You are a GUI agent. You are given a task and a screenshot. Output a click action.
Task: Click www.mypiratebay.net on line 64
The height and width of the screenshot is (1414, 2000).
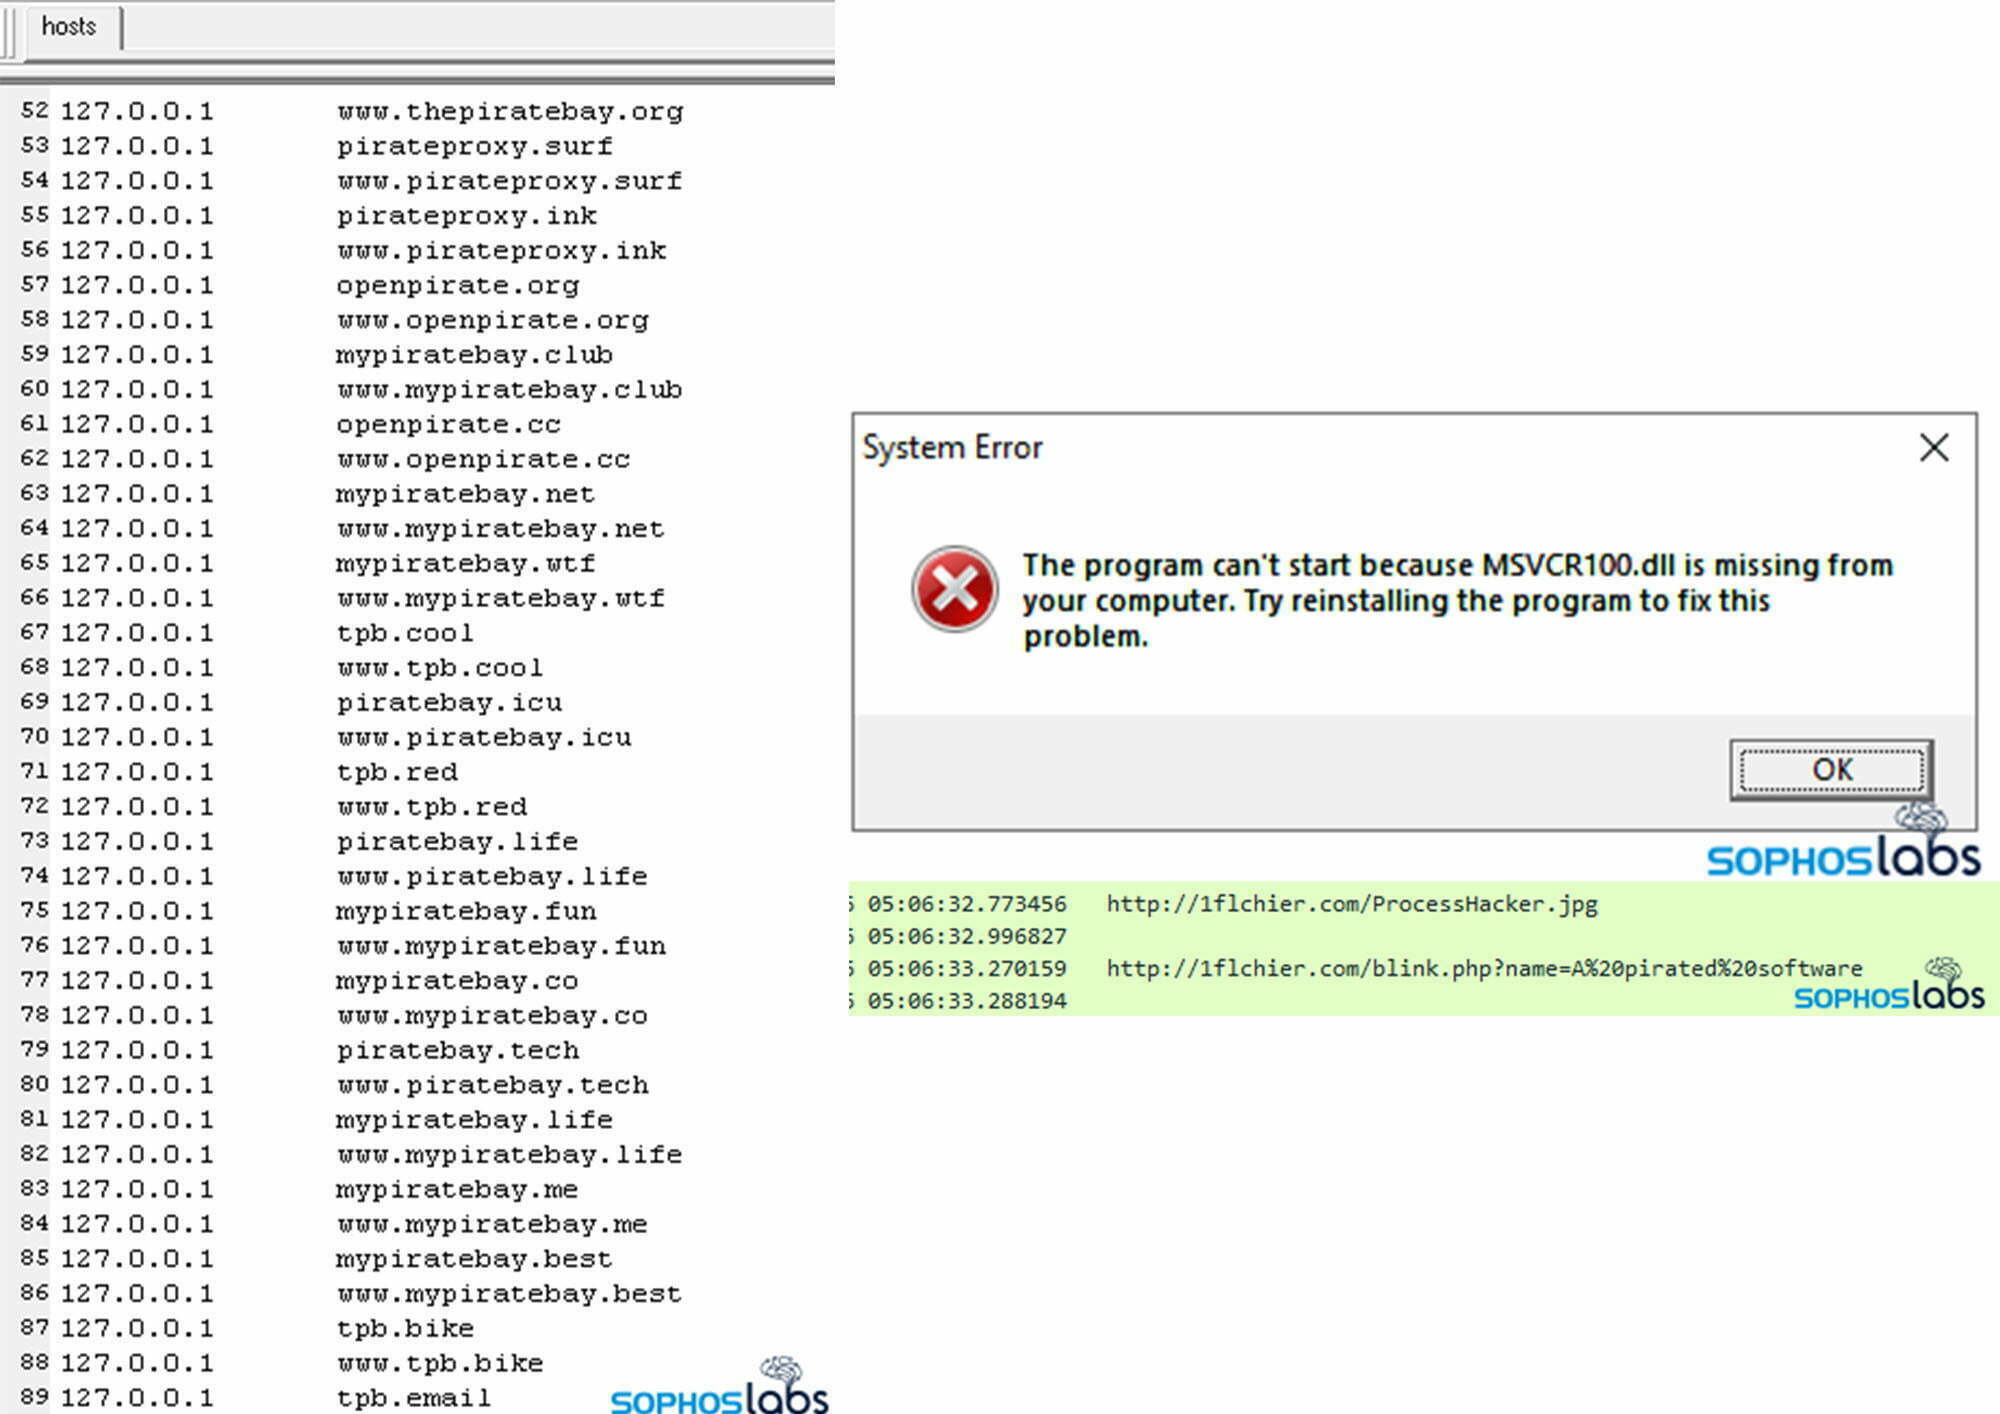[x=501, y=528]
